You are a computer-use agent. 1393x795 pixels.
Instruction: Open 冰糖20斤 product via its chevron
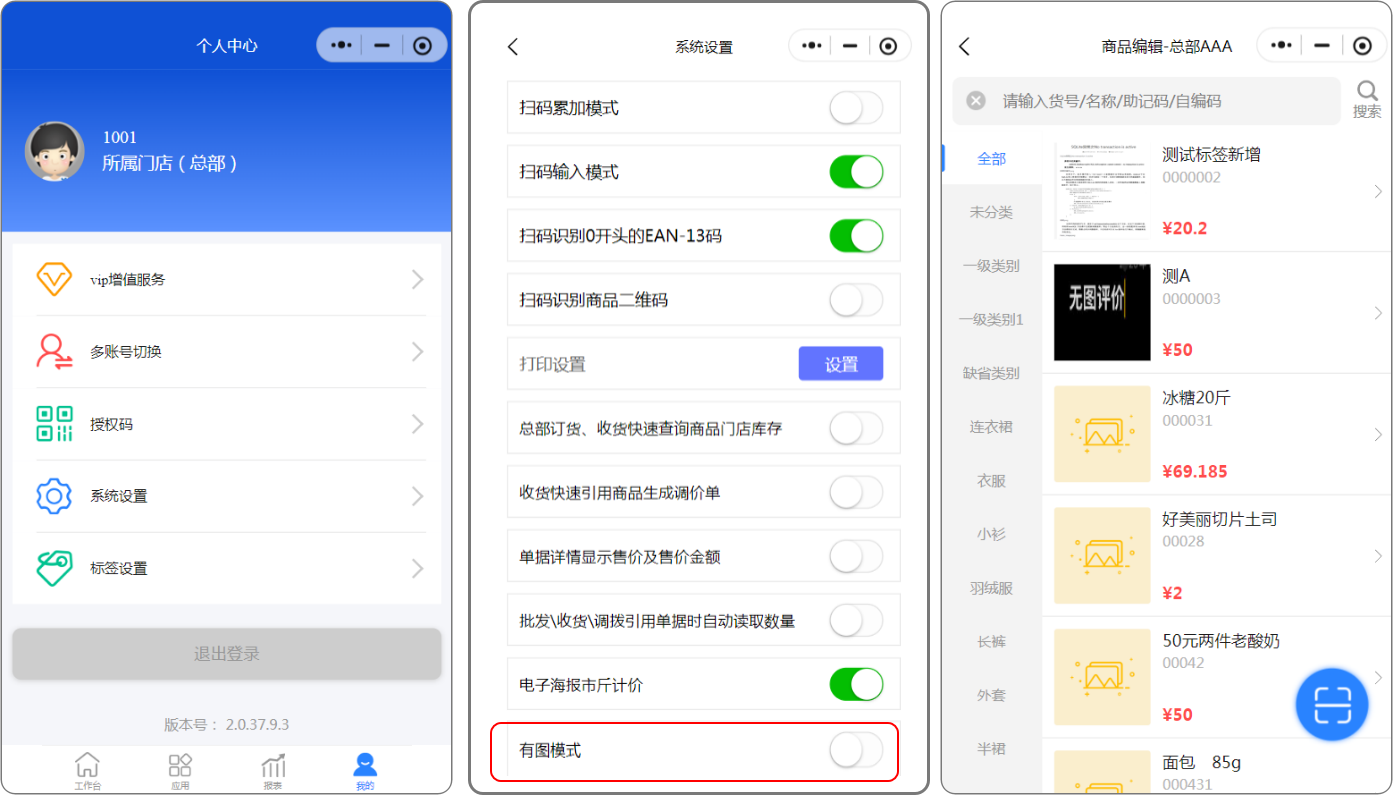pyautogui.click(x=1378, y=434)
